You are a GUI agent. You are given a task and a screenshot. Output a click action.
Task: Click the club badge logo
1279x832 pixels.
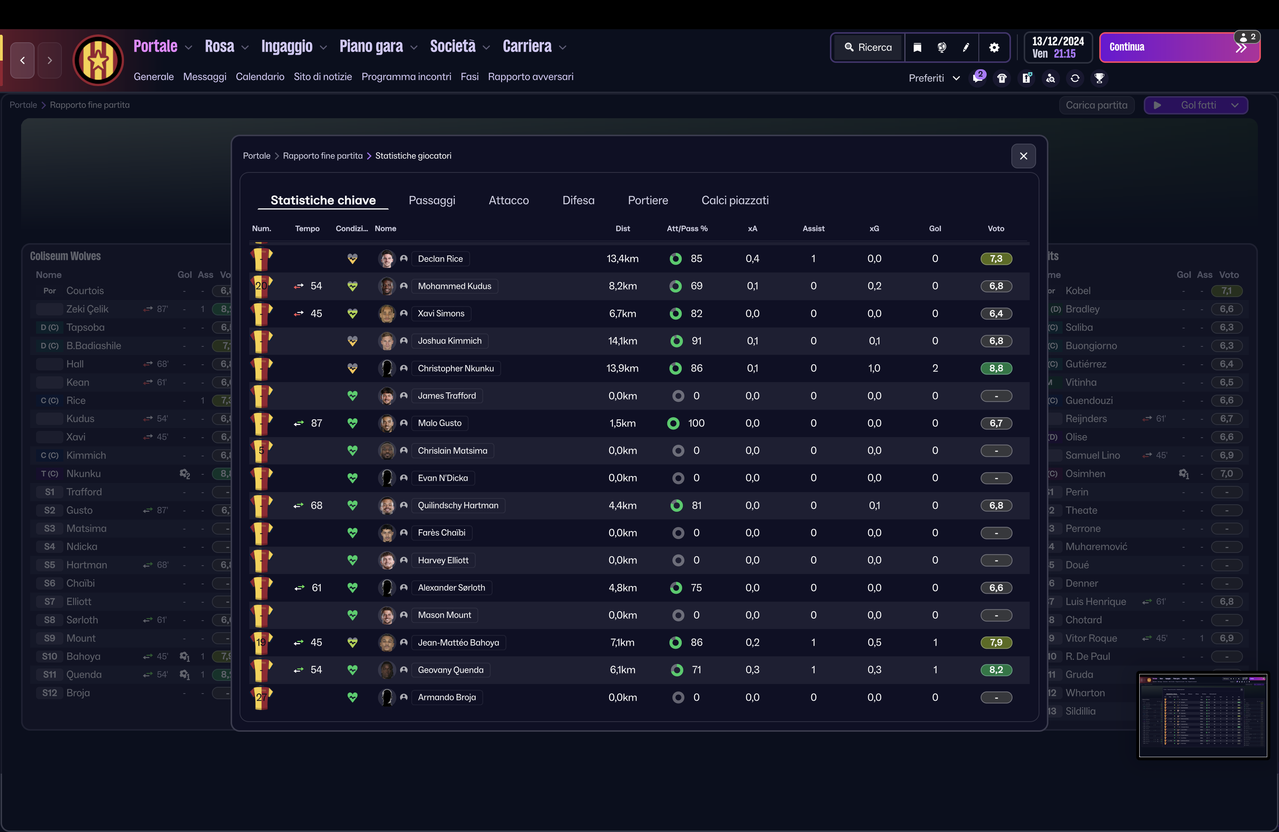tap(98, 60)
